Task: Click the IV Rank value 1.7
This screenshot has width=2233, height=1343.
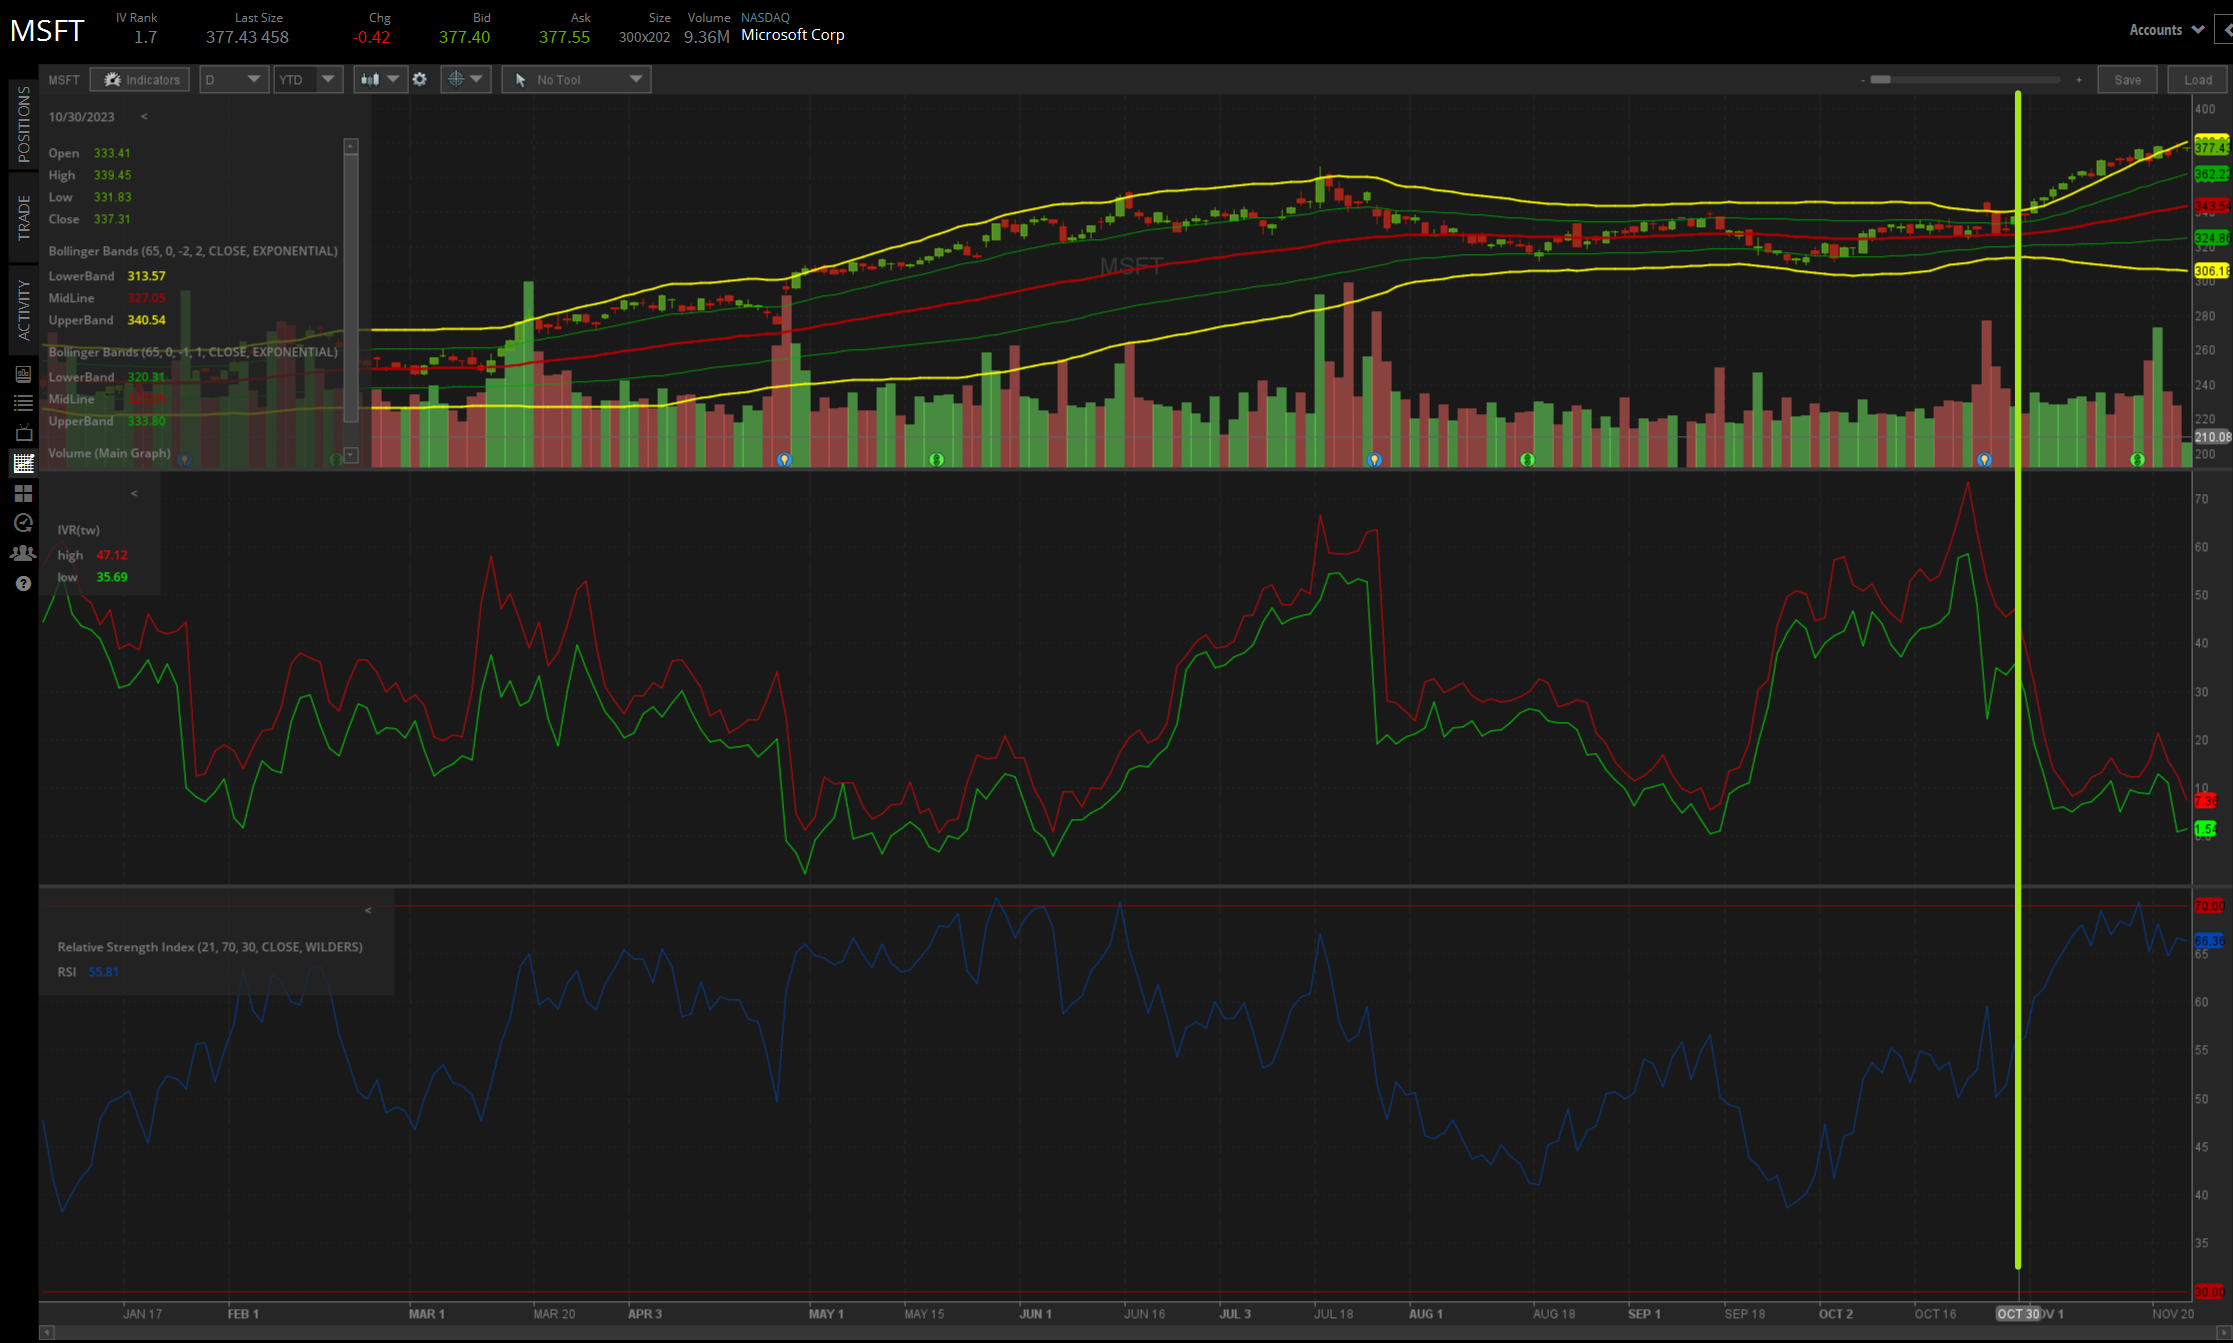Action: click(x=146, y=37)
